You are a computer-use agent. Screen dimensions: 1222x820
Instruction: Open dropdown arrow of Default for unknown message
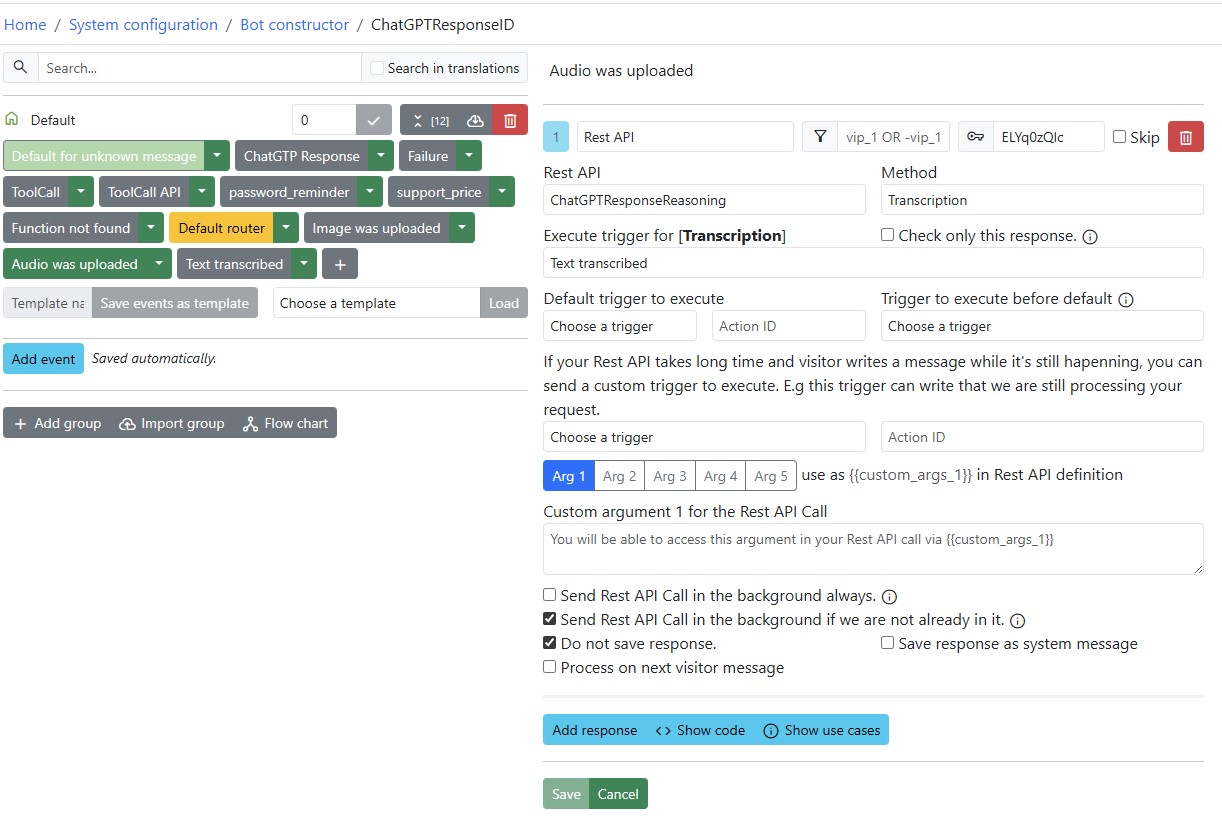(217, 156)
